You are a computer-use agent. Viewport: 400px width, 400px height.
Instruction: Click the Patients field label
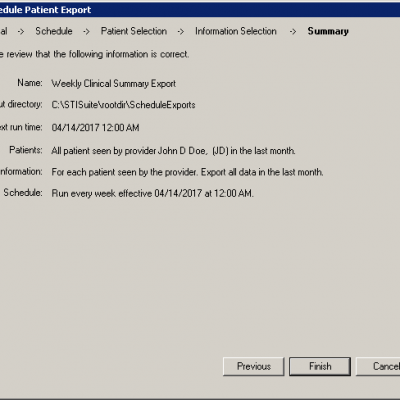click(26, 150)
